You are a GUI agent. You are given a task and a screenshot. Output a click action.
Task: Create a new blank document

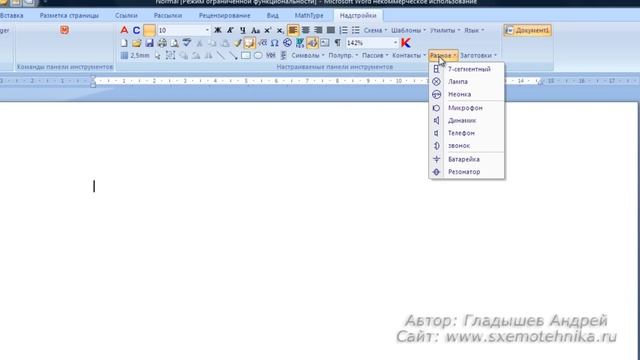coord(124,43)
